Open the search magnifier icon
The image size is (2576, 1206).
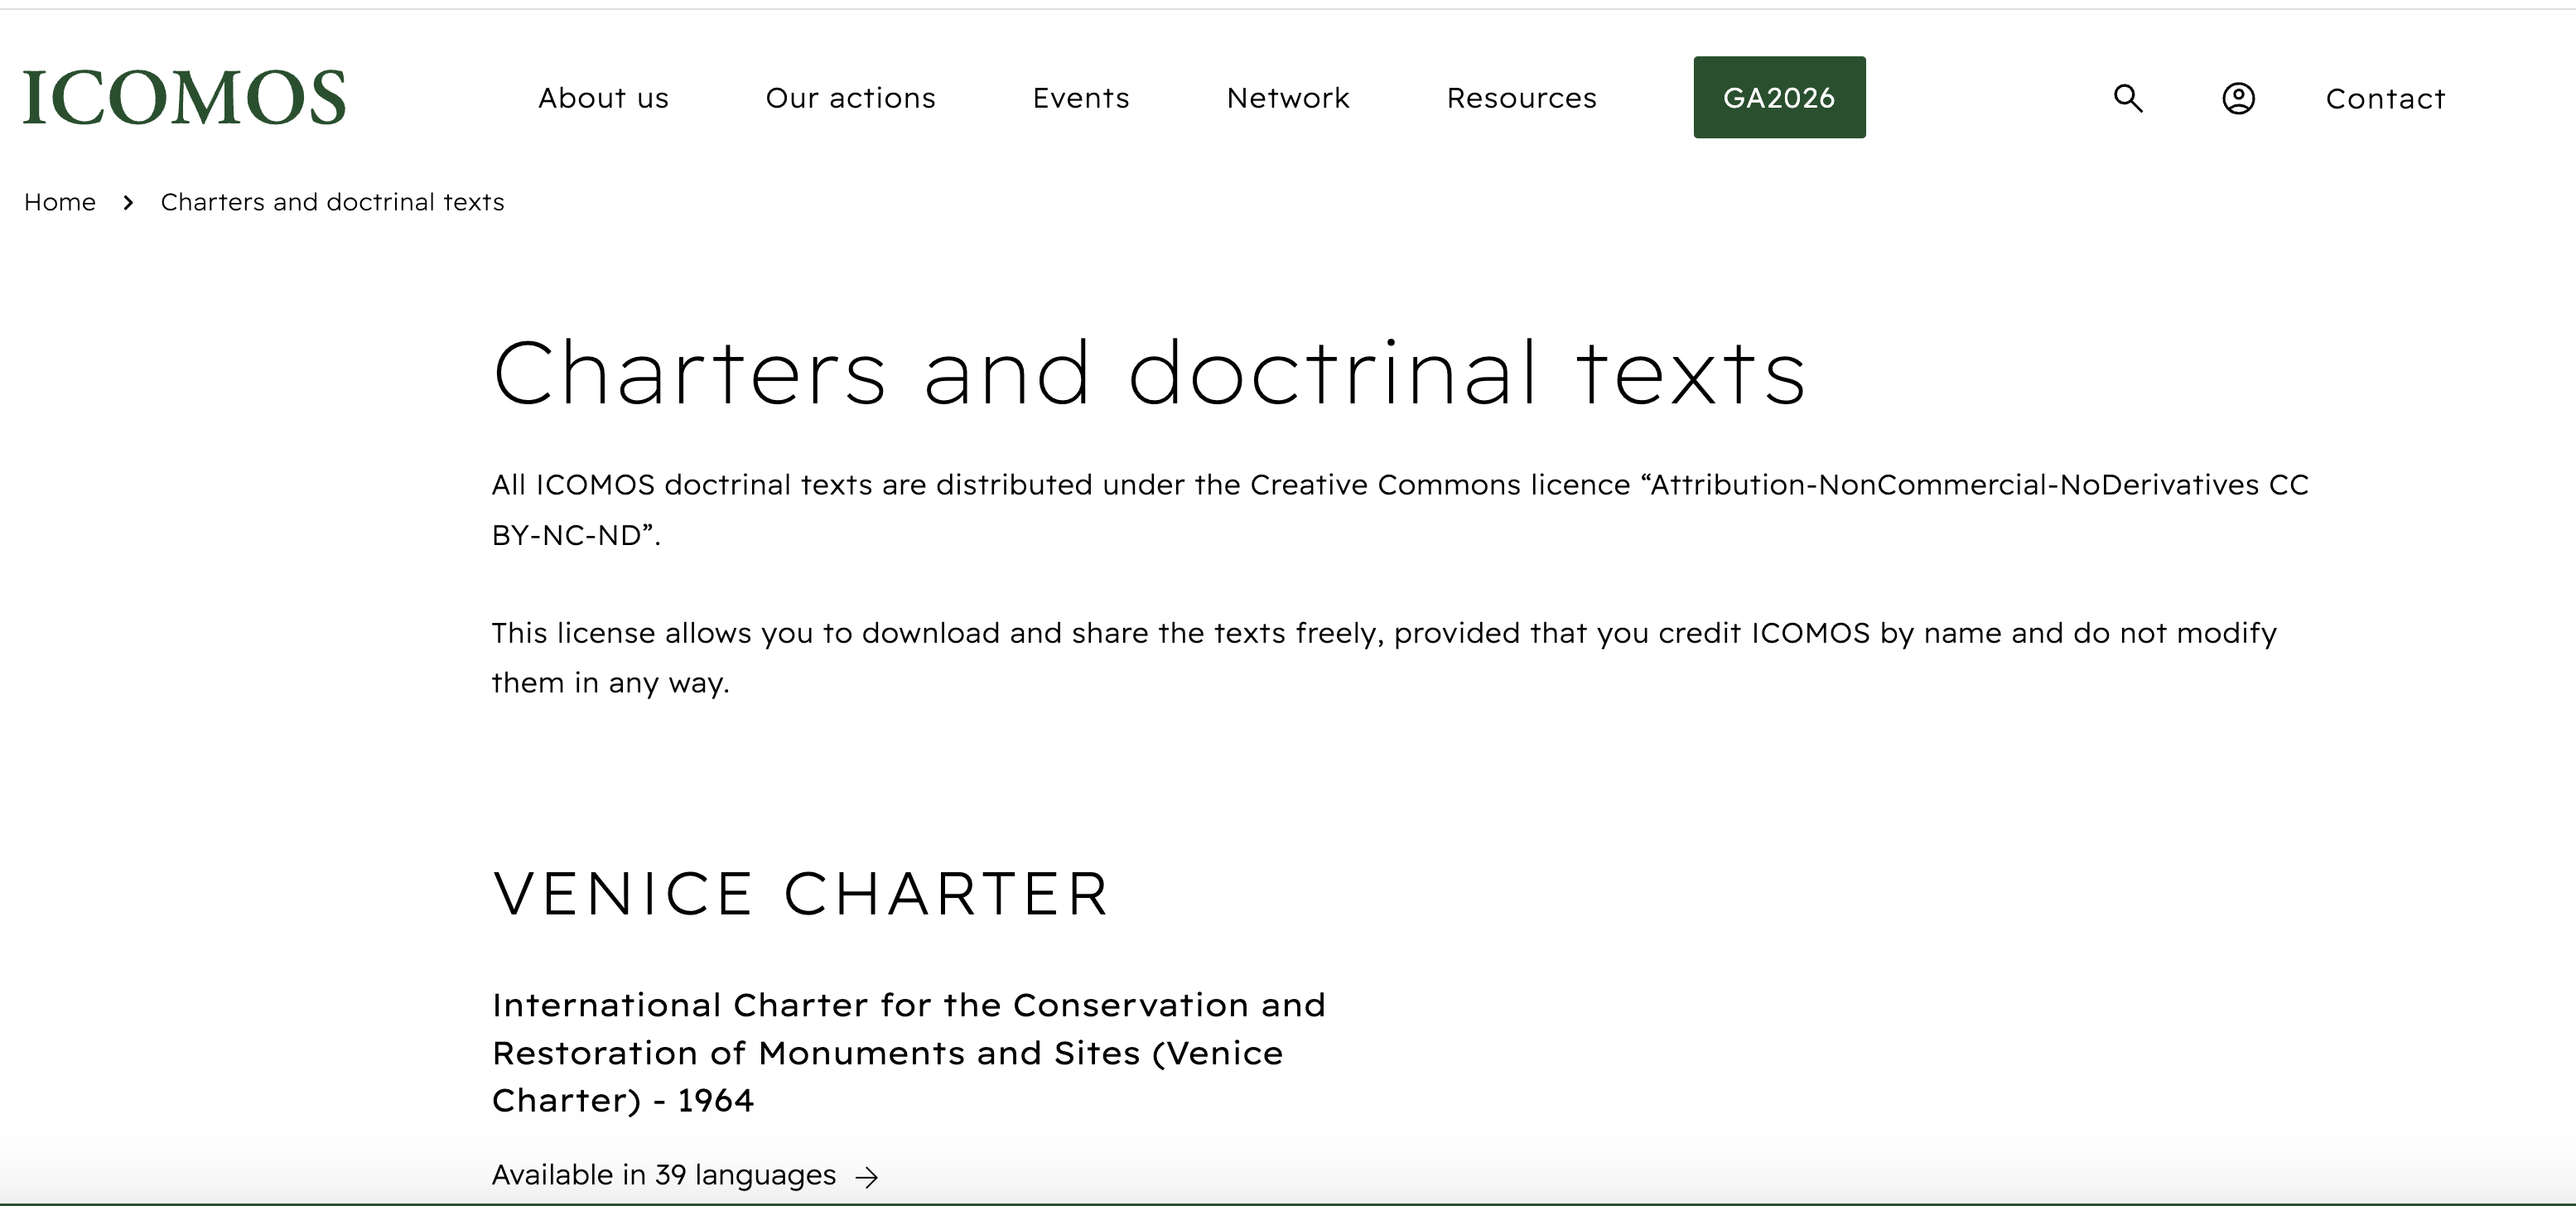[2128, 98]
